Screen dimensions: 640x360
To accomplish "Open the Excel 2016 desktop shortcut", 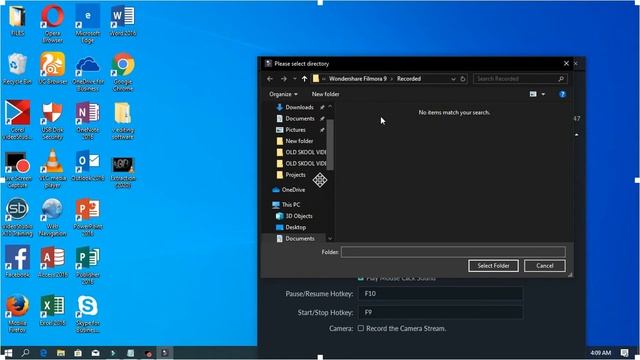I will (52, 310).
